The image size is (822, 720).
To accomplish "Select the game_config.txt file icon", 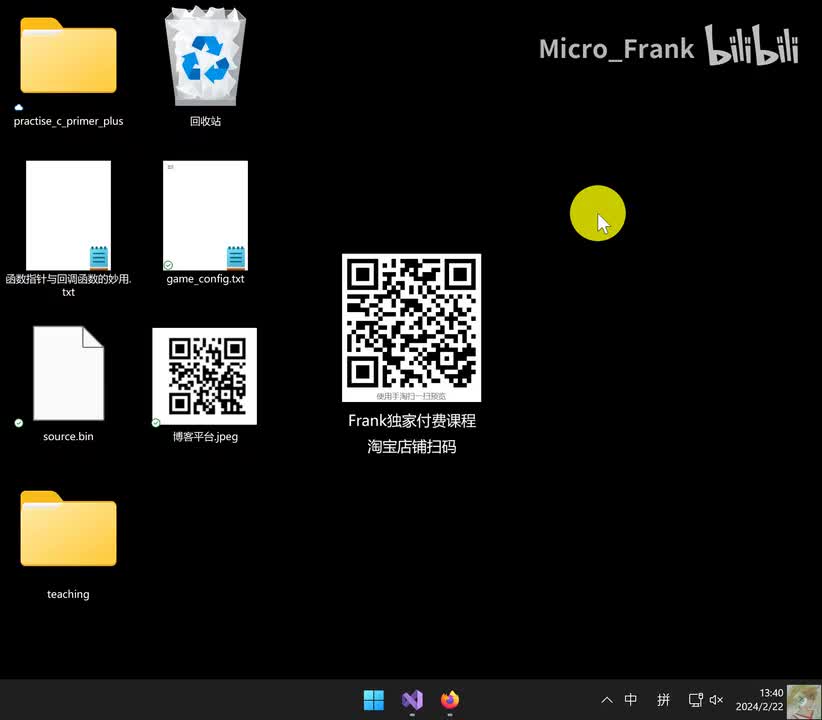I will click(205, 216).
